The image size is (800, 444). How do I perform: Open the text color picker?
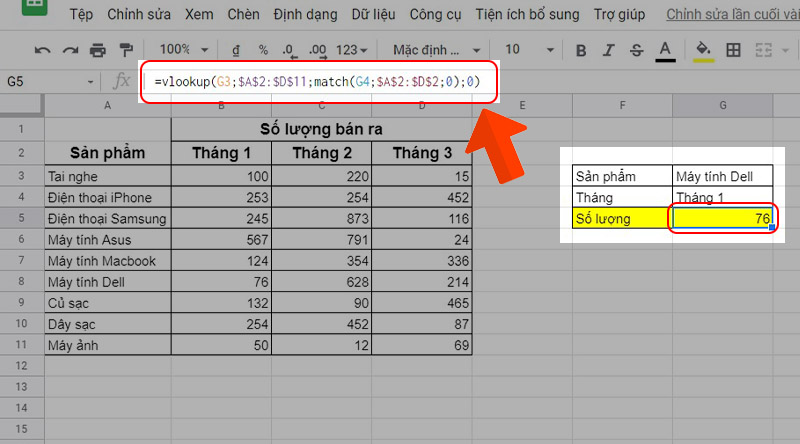pyautogui.click(x=665, y=51)
